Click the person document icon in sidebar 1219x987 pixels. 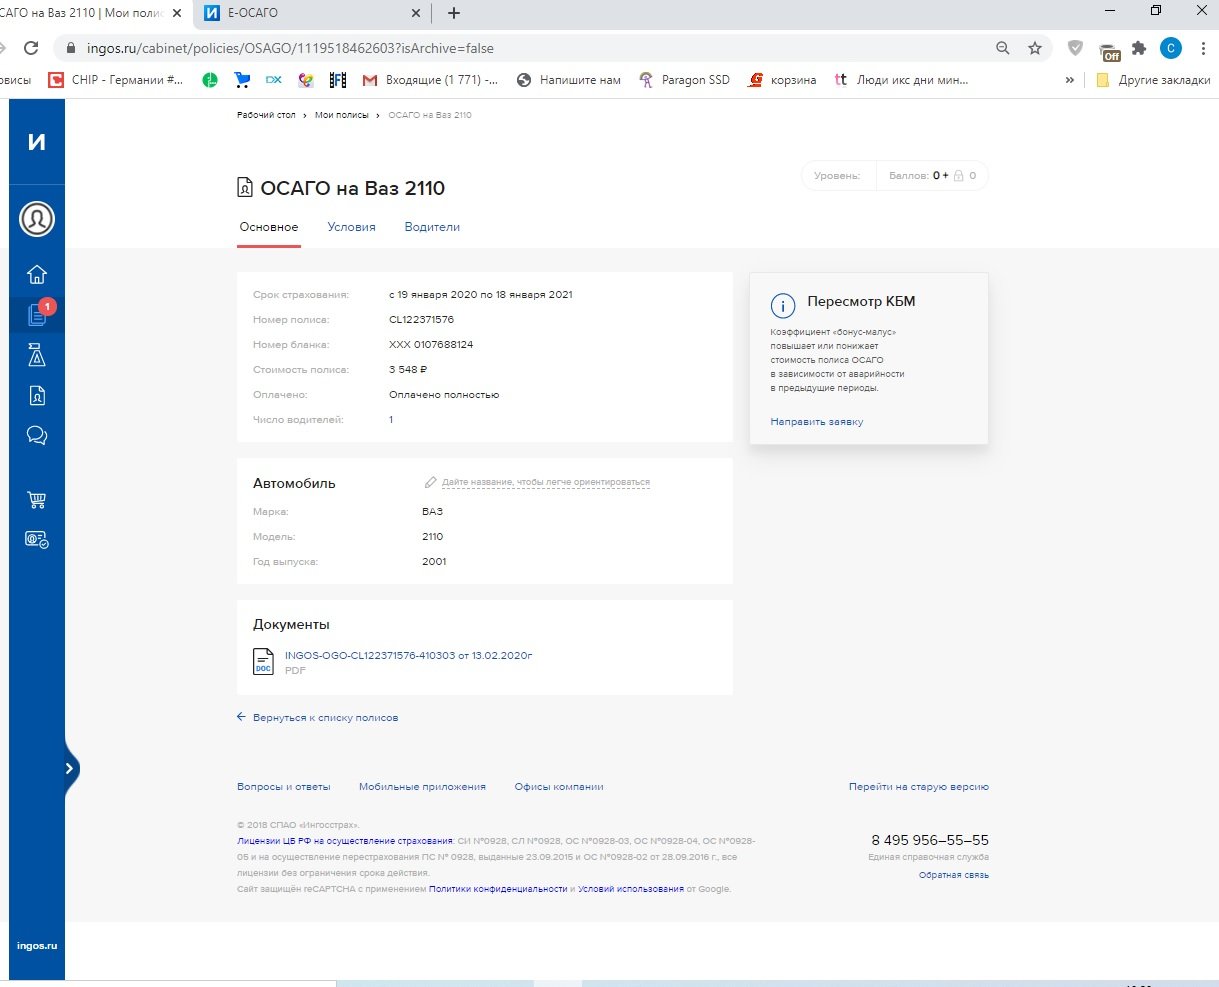tap(37, 395)
